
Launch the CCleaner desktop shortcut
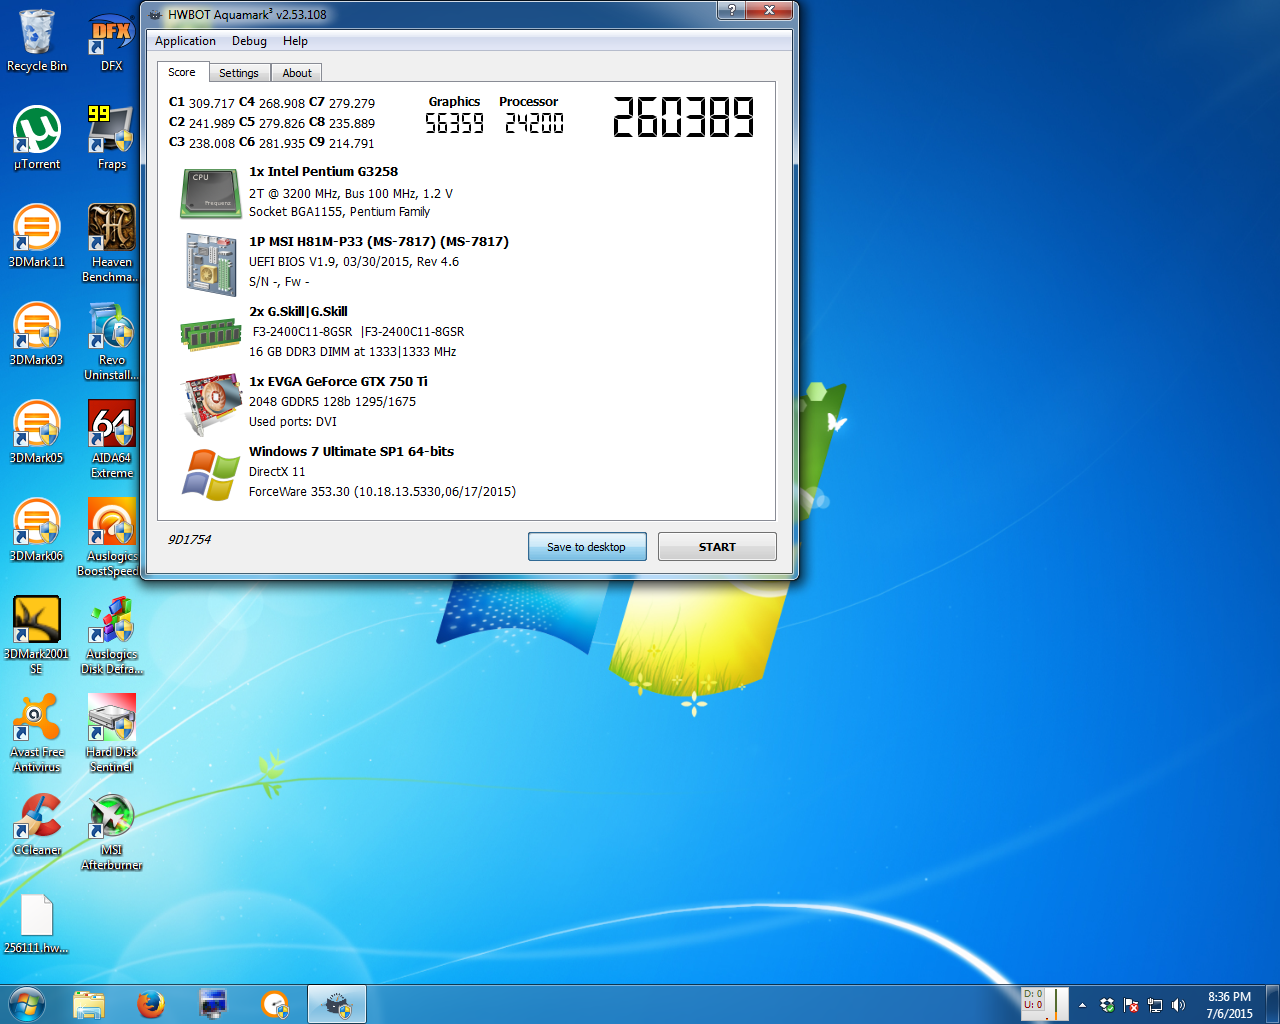pyautogui.click(x=37, y=824)
